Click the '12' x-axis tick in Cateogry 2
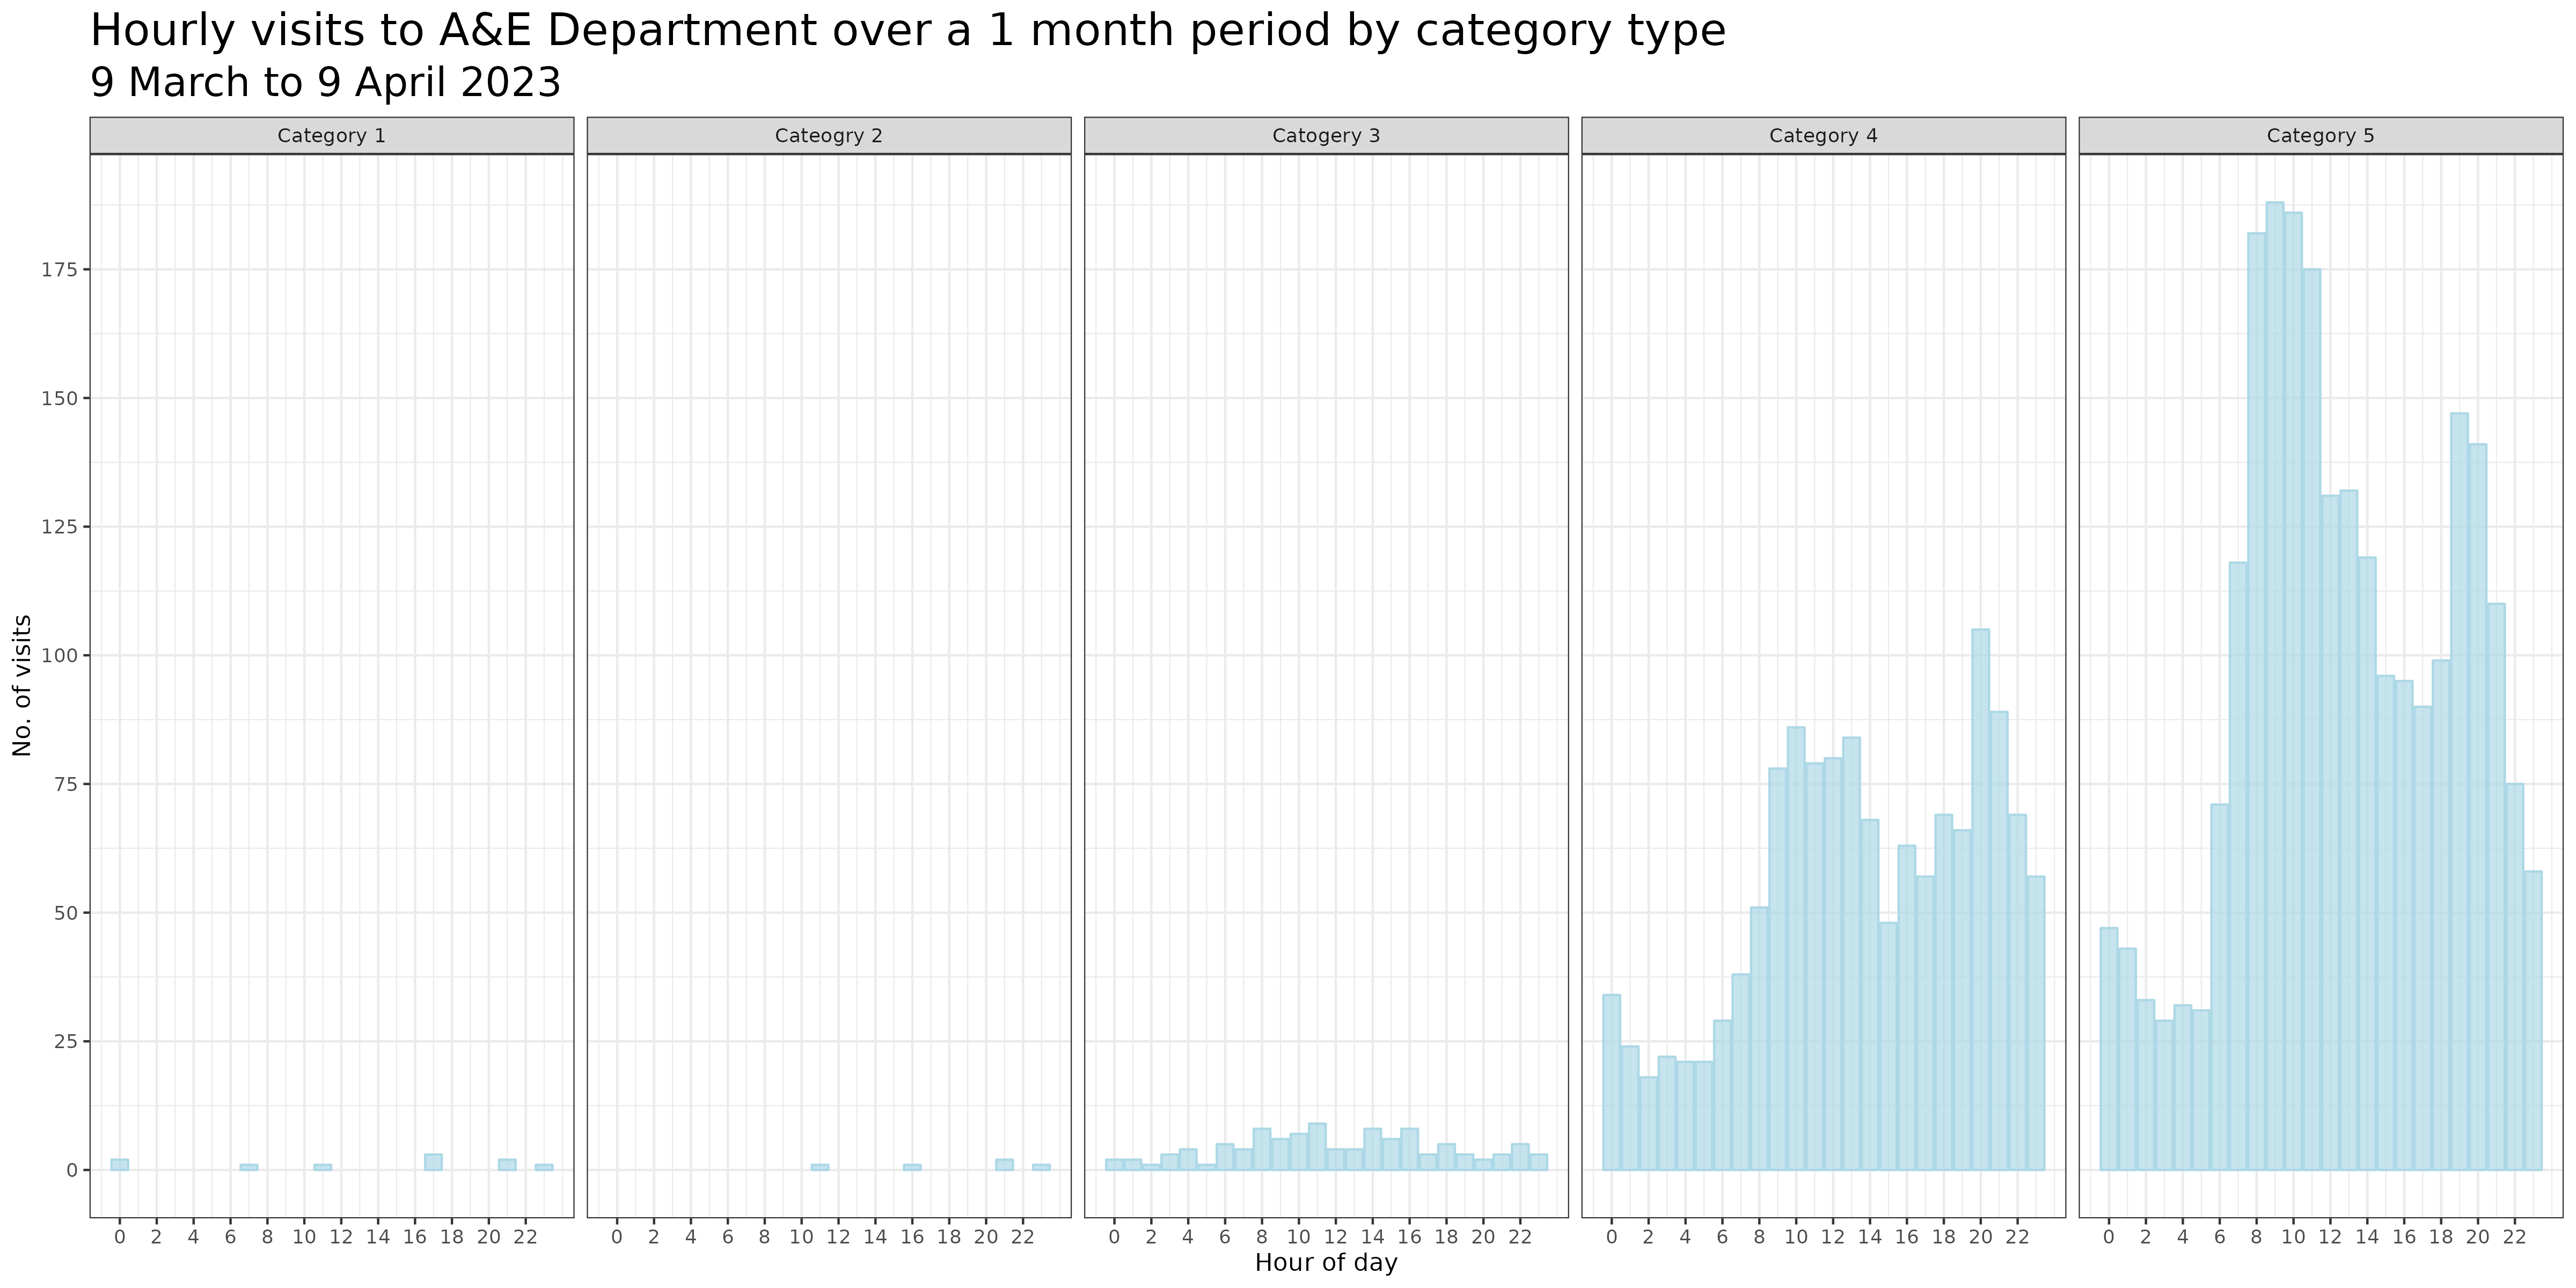This screenshot has height=1288, width=2576. [x=838, y=1237]
